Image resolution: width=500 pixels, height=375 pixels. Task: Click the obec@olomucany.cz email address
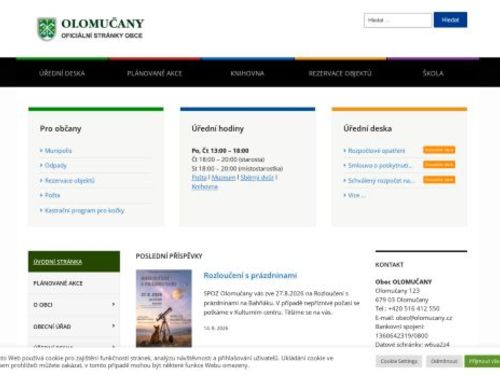point(424,318)
